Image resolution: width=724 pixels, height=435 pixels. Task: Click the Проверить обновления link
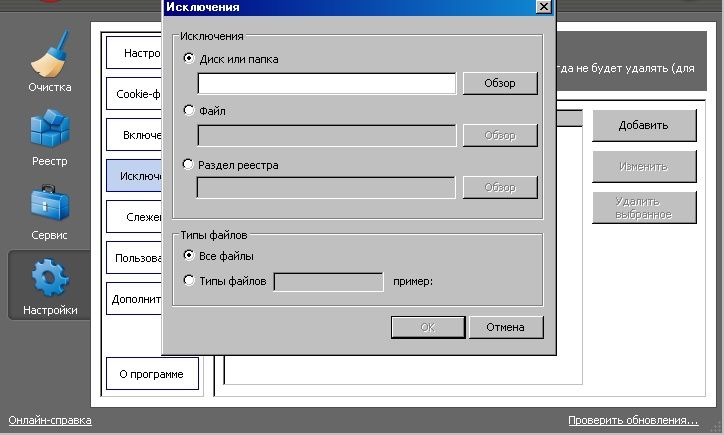coord(632,420)
